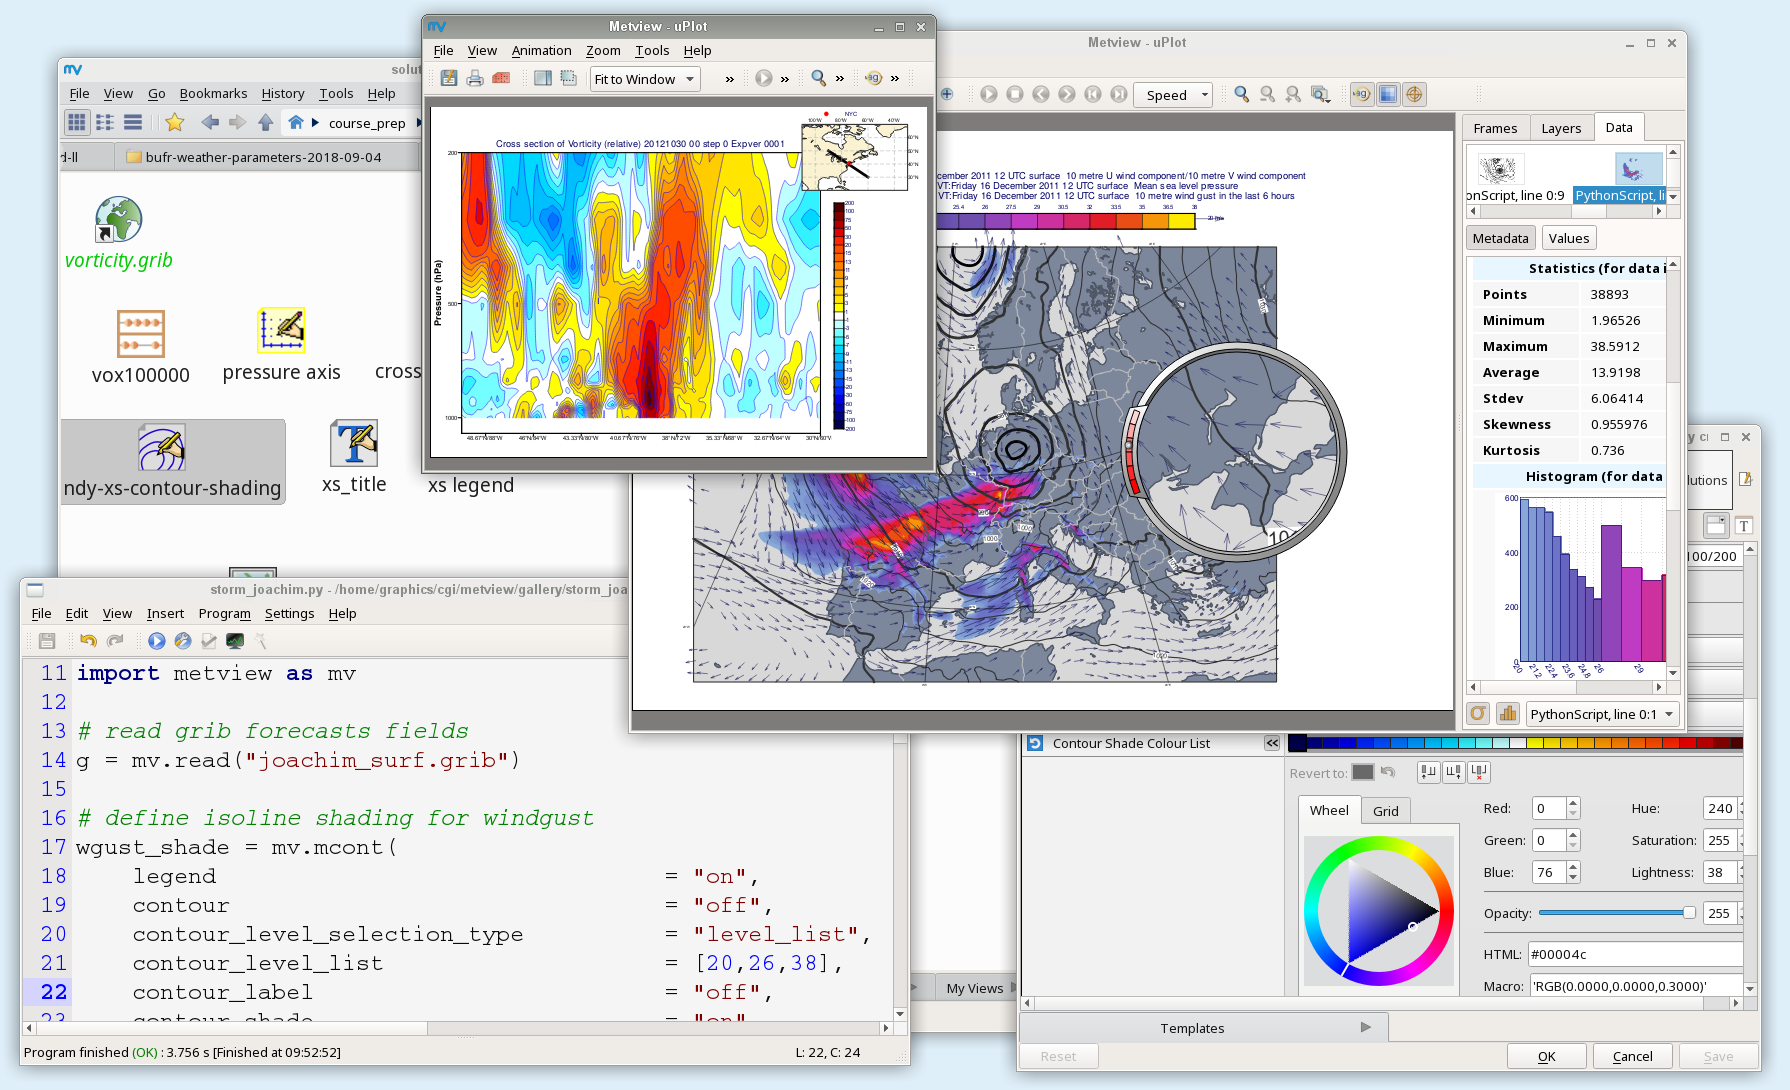Click the statistics sigma icon in Data panel
Viewport: 1790px width, 1090px height.
pyautogui.click(x=1478, y=713)
